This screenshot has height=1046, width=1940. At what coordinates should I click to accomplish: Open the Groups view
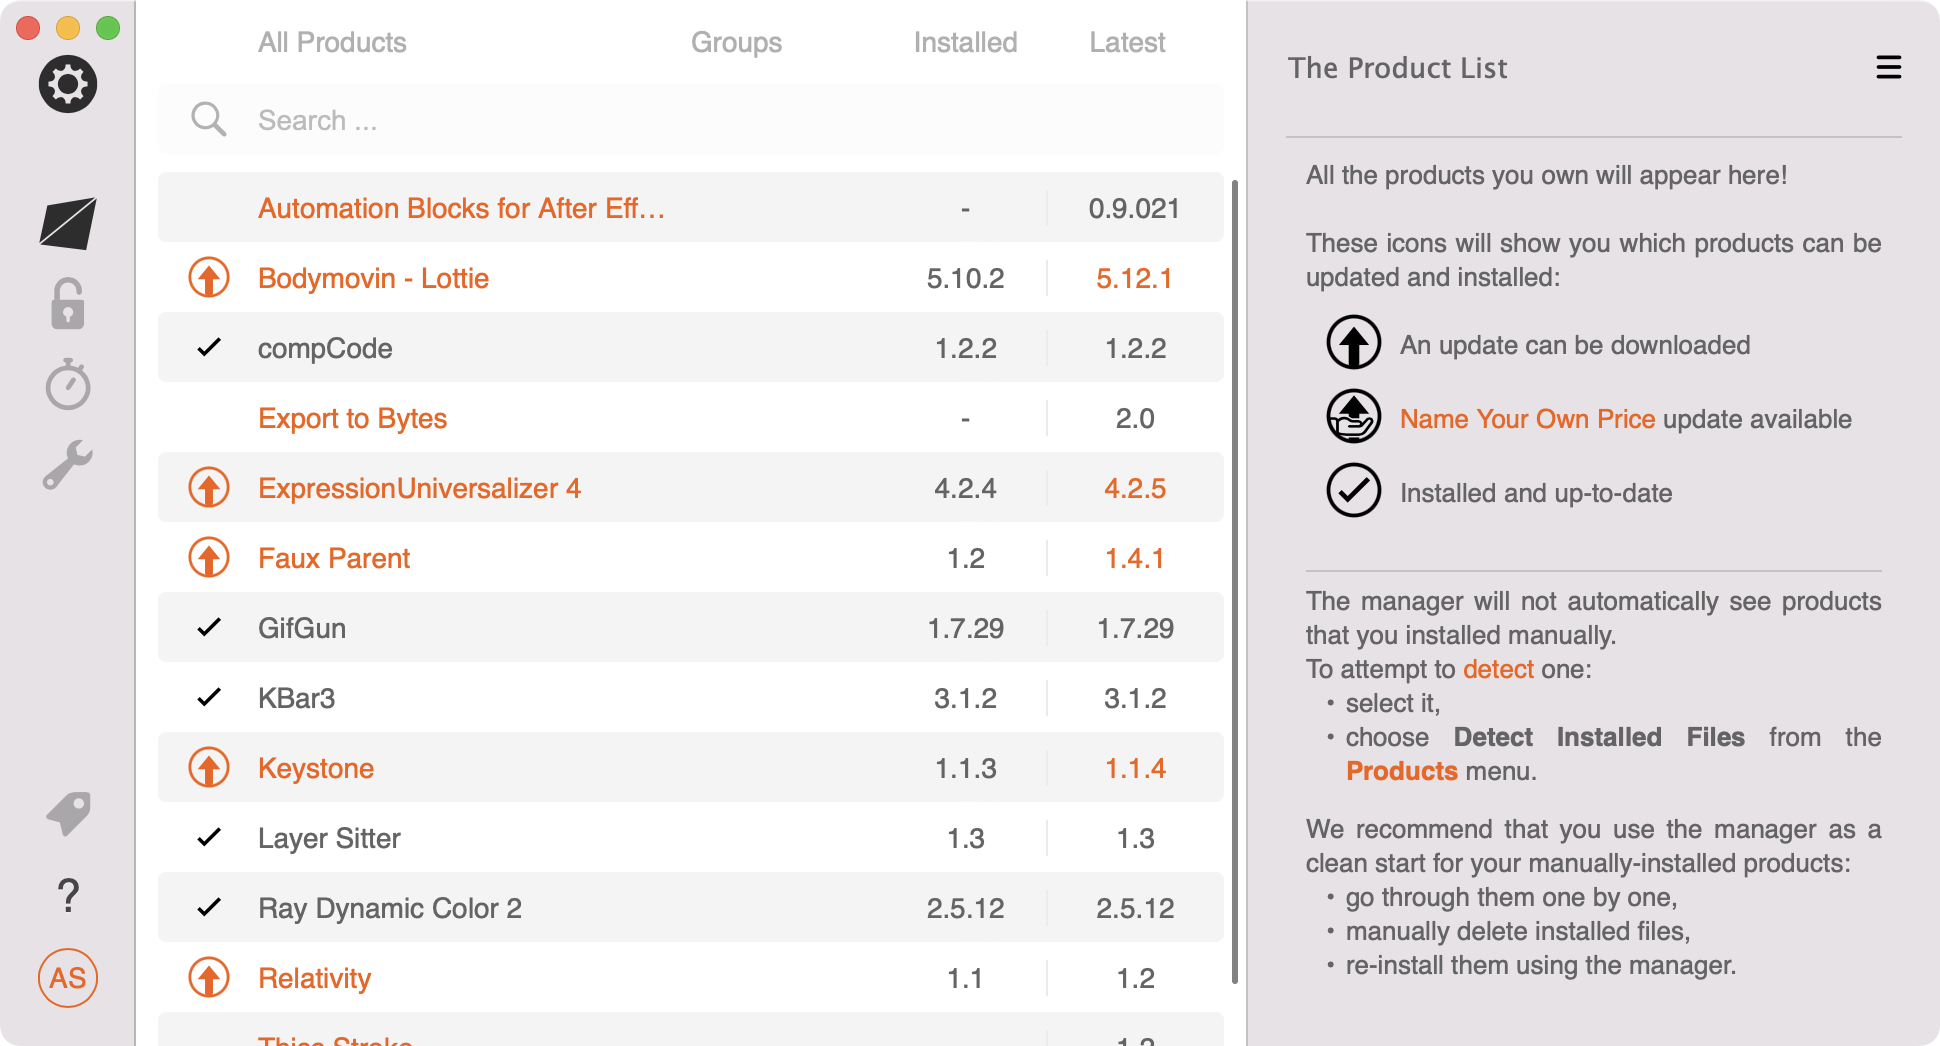pos(735,42)
